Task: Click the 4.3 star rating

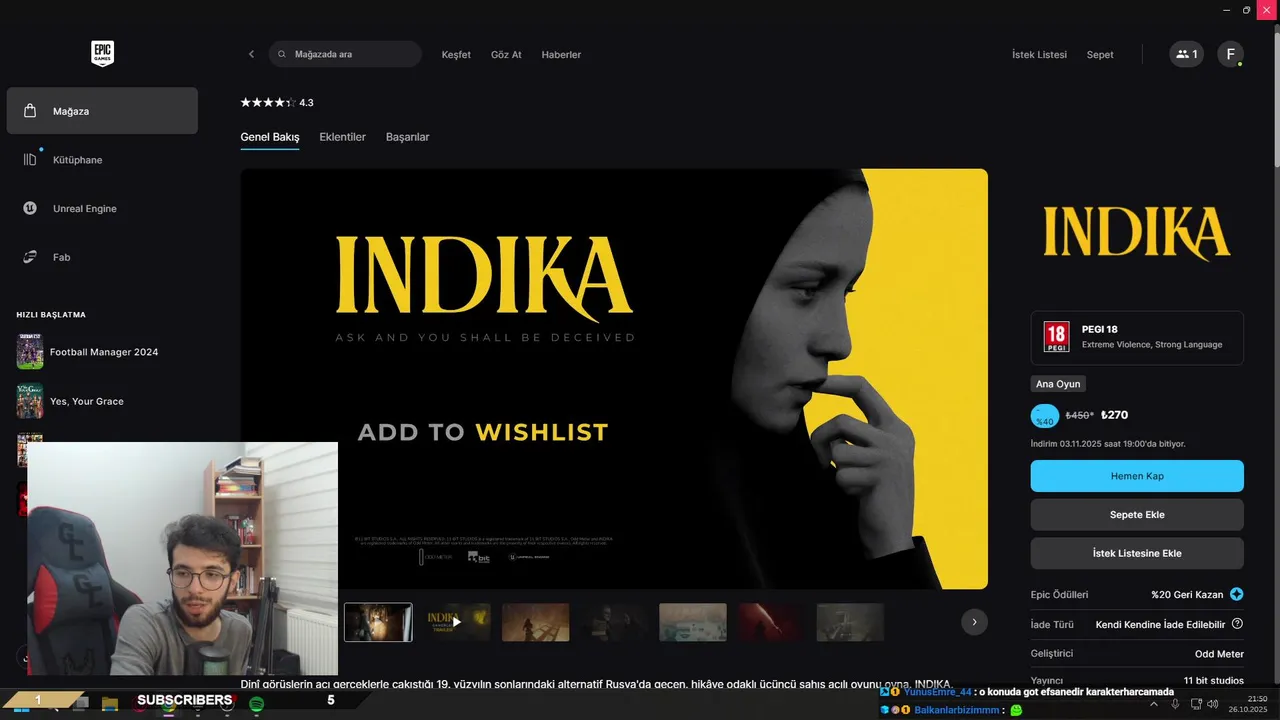Action: pos(277,103)
